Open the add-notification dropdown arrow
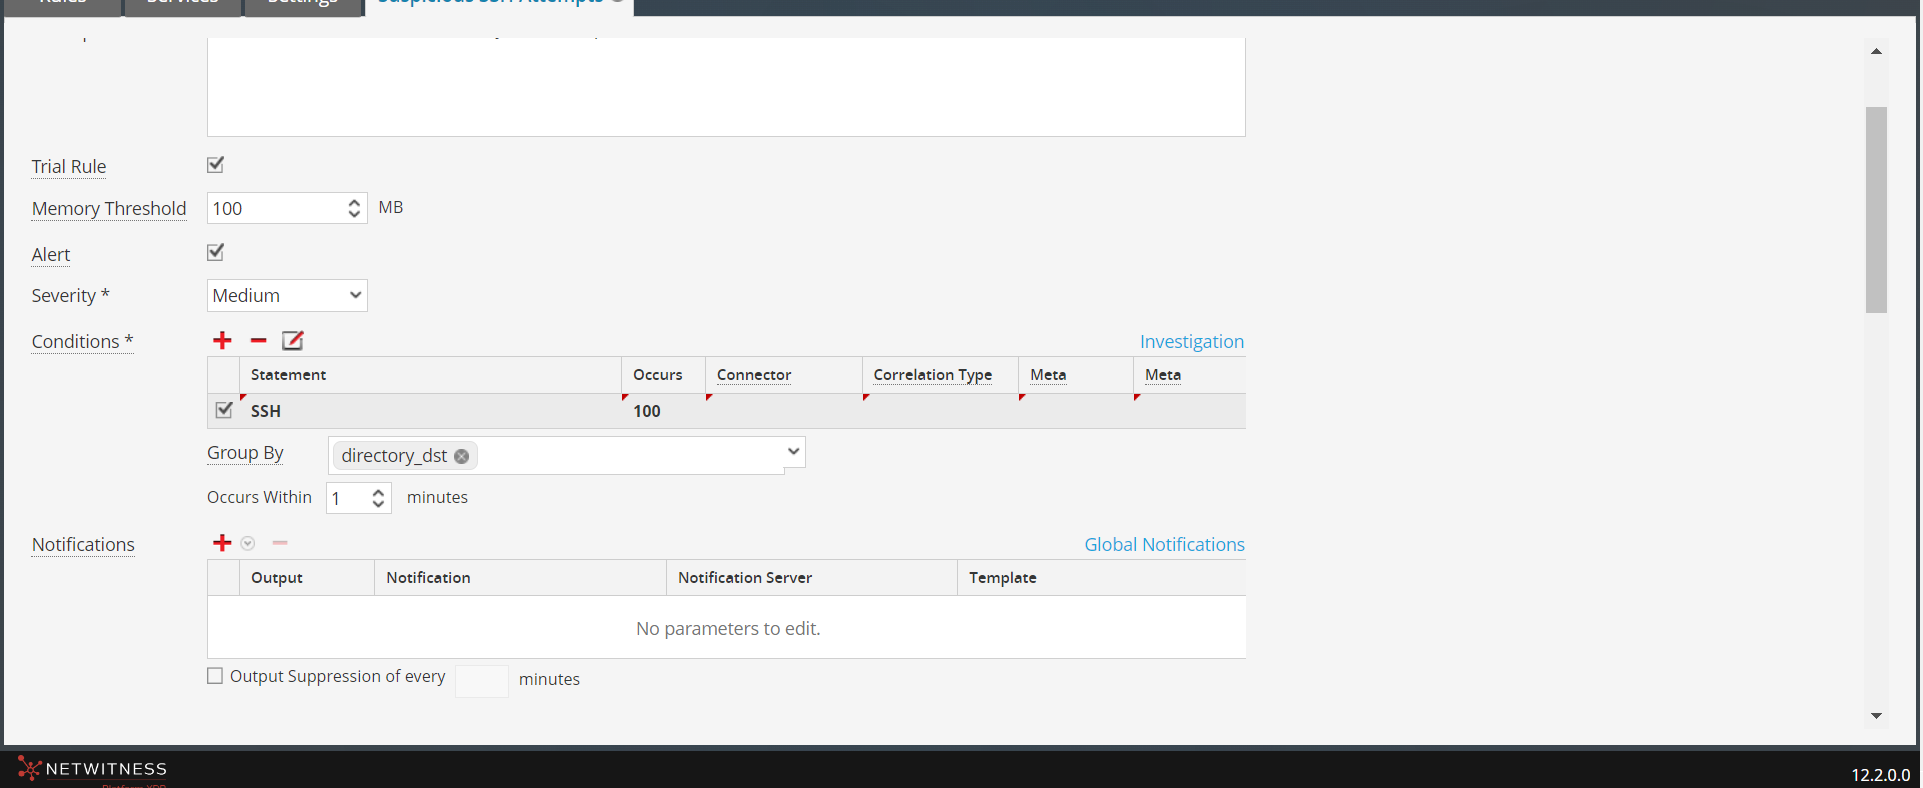 248,543
